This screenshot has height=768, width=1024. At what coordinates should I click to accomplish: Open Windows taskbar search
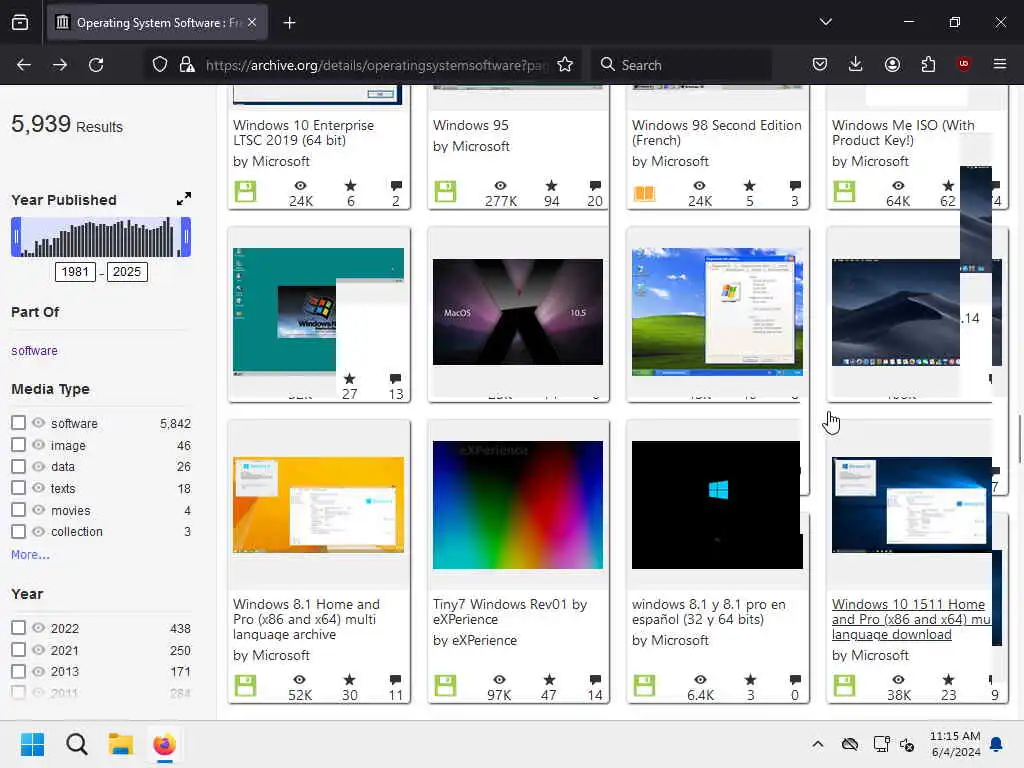click(76, 744)
